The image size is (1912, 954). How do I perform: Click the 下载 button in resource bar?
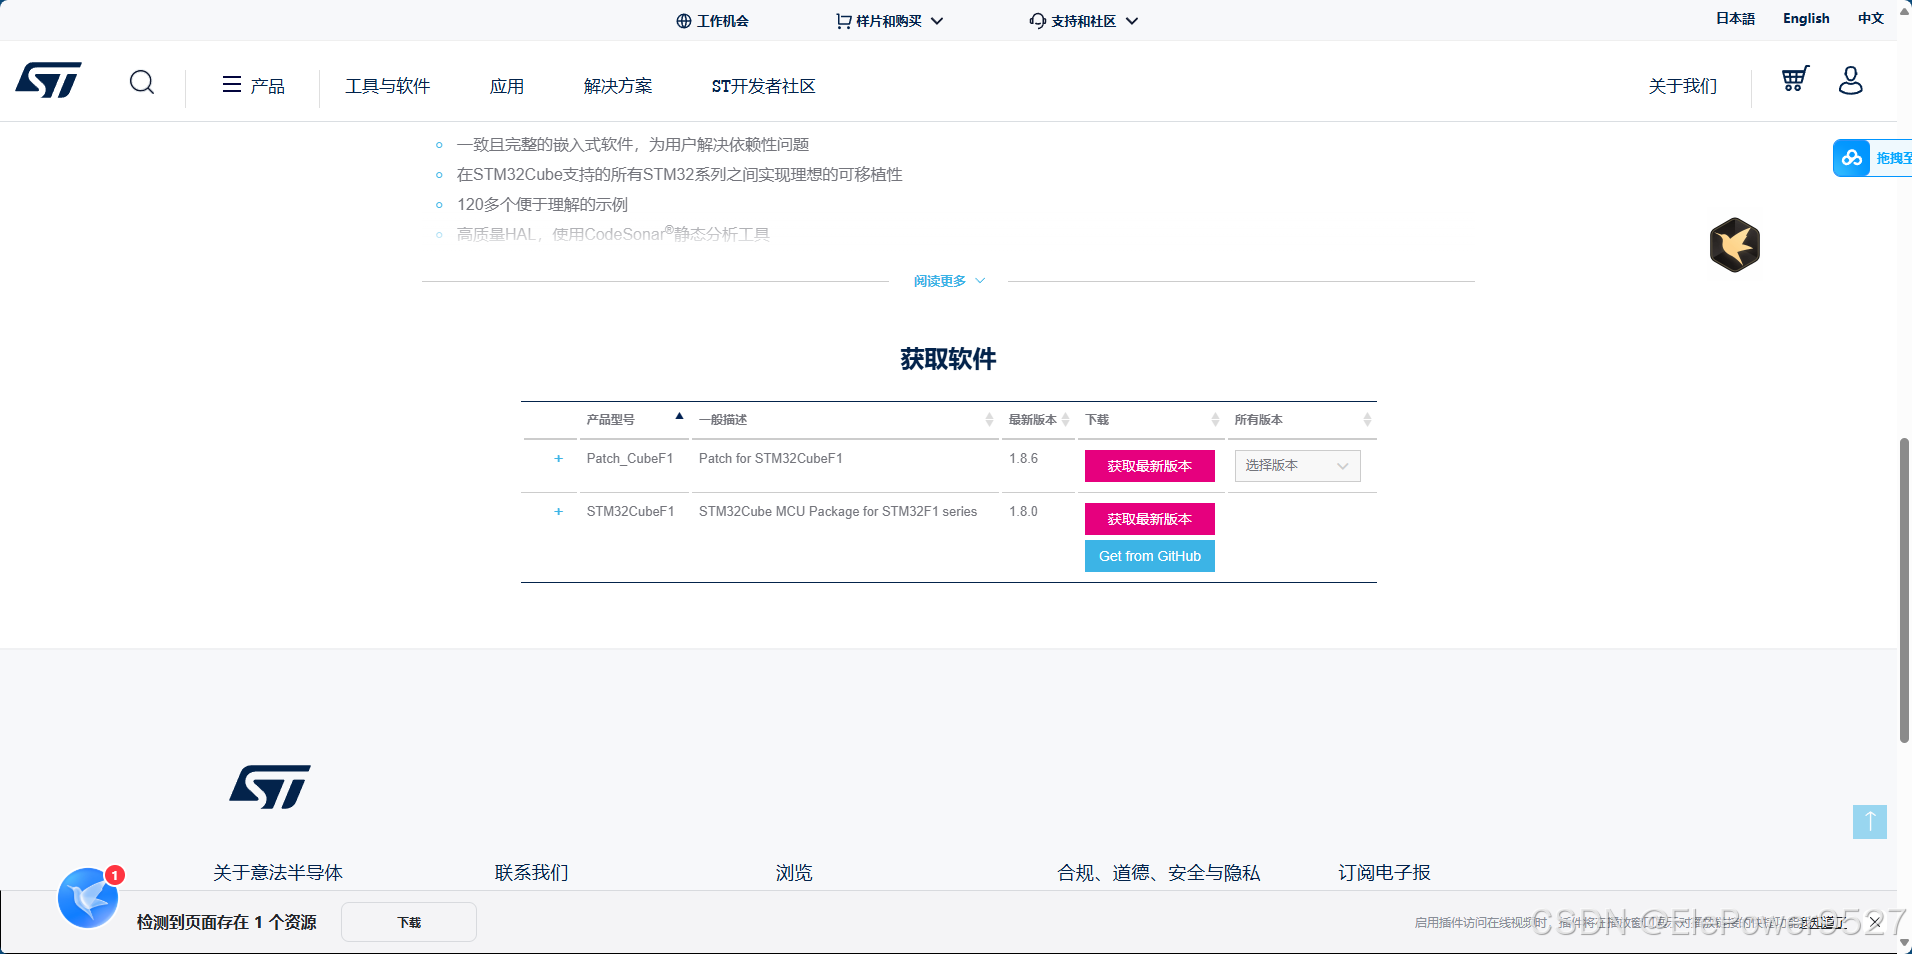[409, 922]
